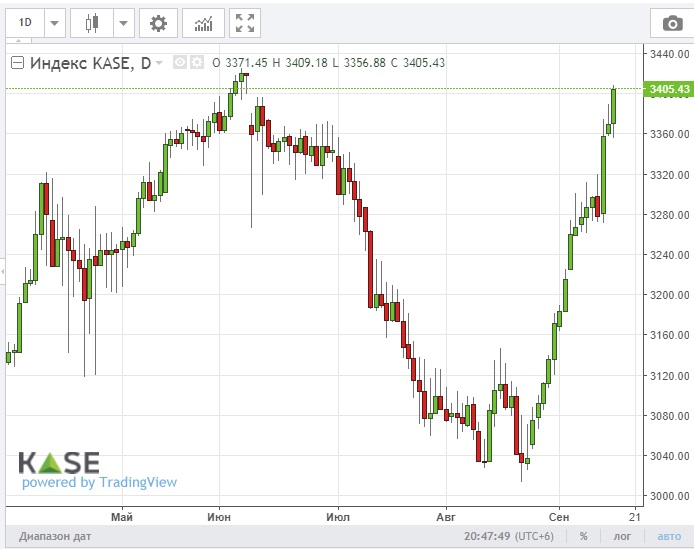Take a chart snapshot with camera icon

point(672,23)
